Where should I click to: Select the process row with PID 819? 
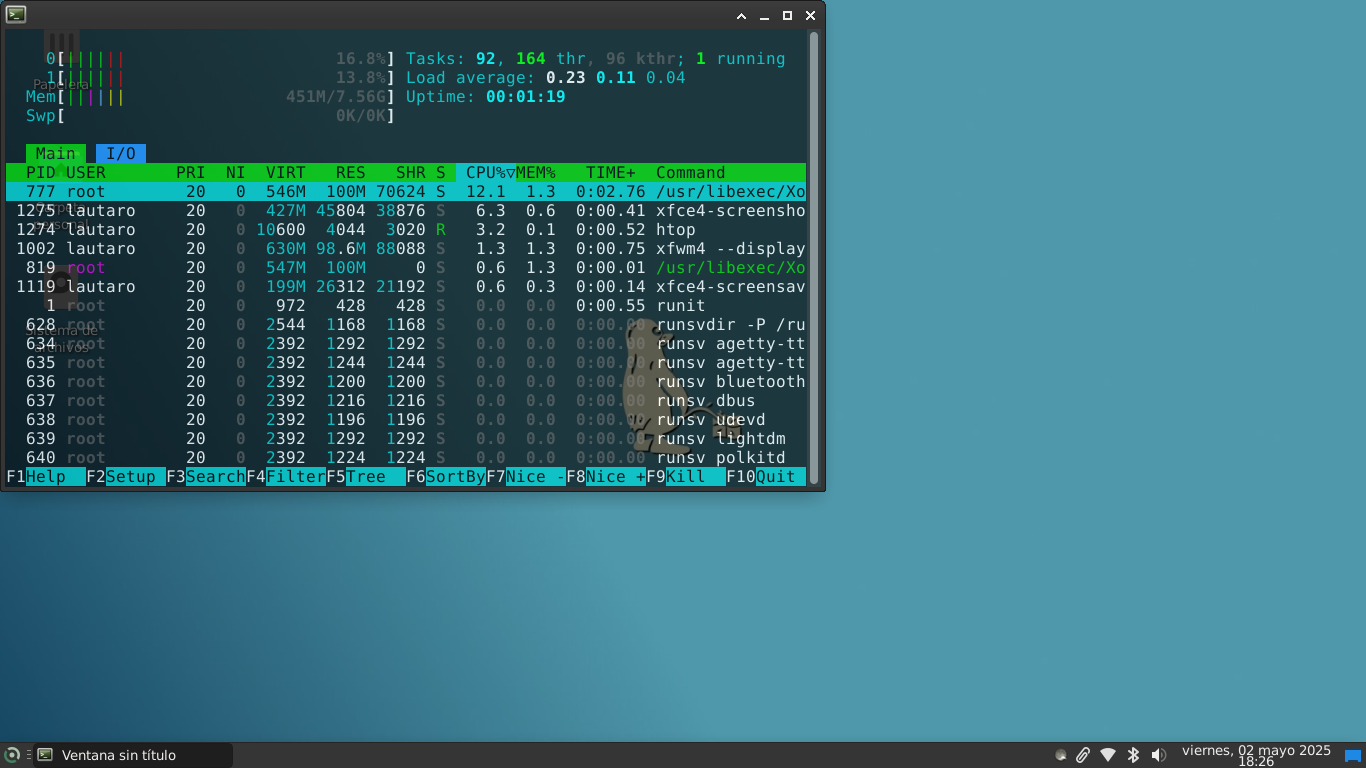point(406,268)
